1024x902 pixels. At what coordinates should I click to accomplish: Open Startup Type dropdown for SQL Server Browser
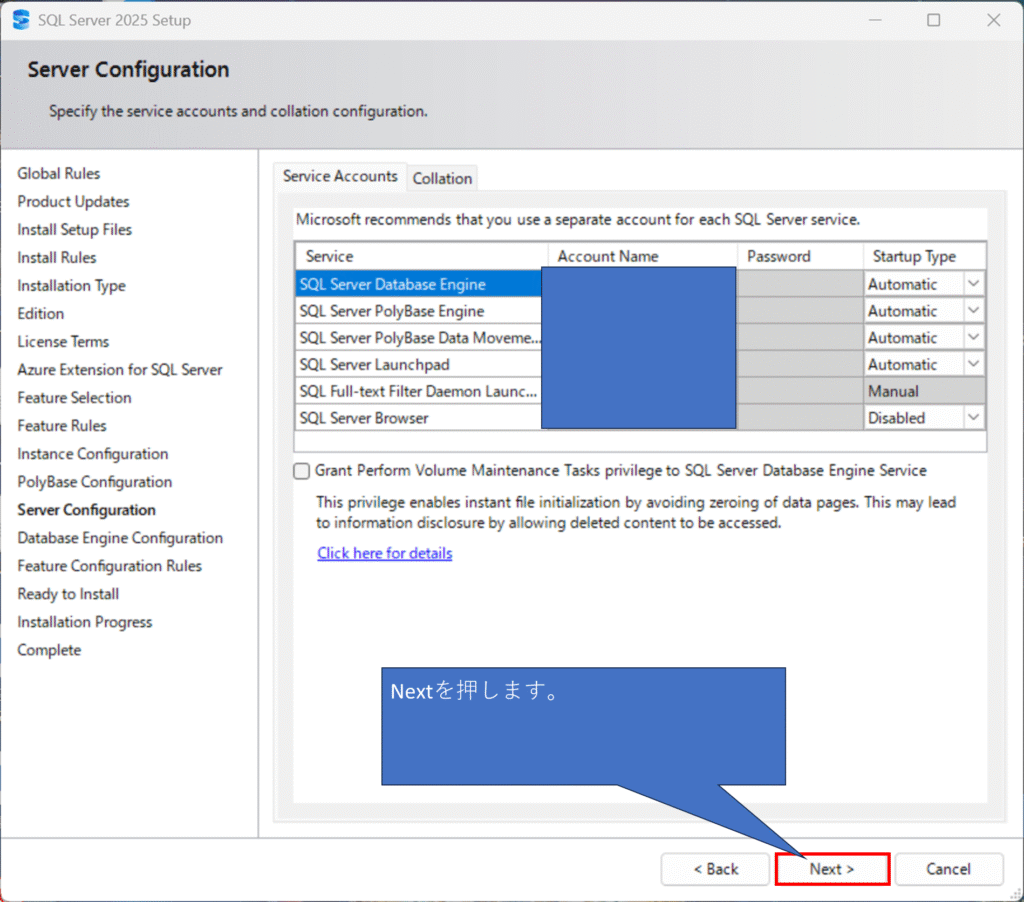973,418
